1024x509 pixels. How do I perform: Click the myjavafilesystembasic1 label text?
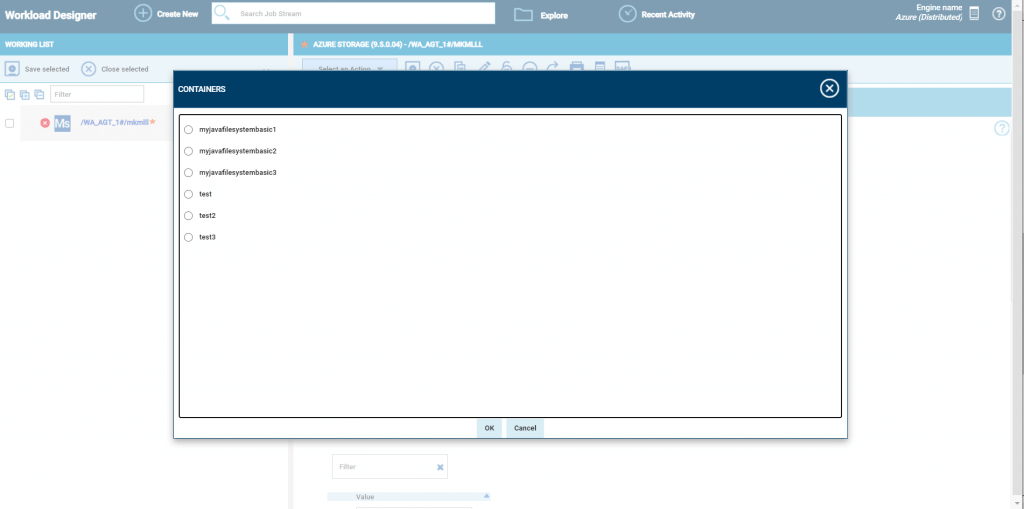pos(238,129)
